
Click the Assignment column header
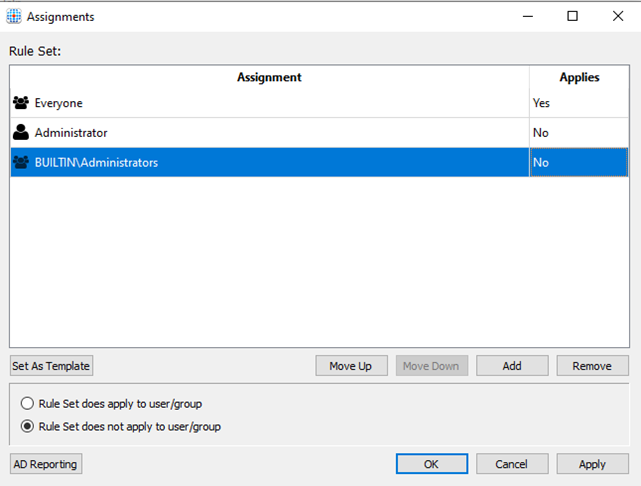click(x=269, y=77)
